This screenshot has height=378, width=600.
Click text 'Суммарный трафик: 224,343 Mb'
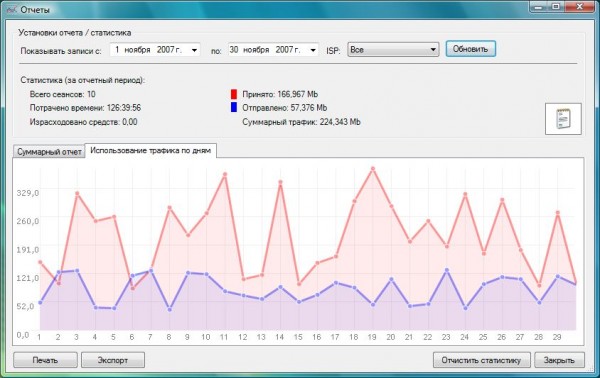[x=302, y=122]
